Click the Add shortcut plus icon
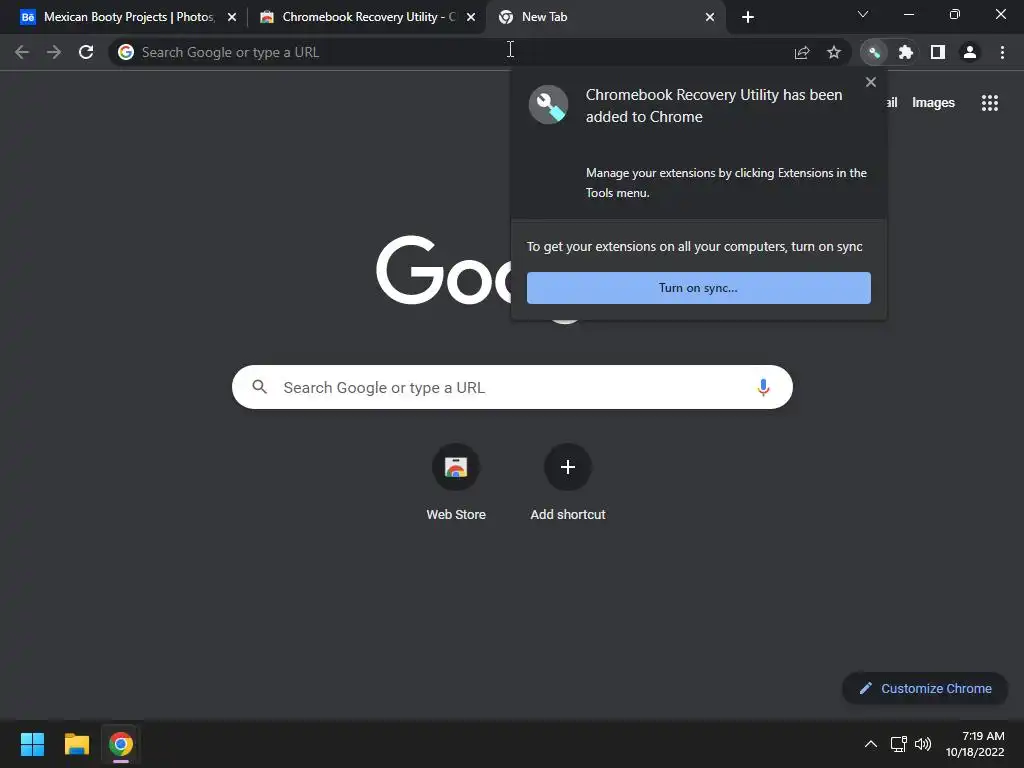1024x768 pixels. (568, 467)
